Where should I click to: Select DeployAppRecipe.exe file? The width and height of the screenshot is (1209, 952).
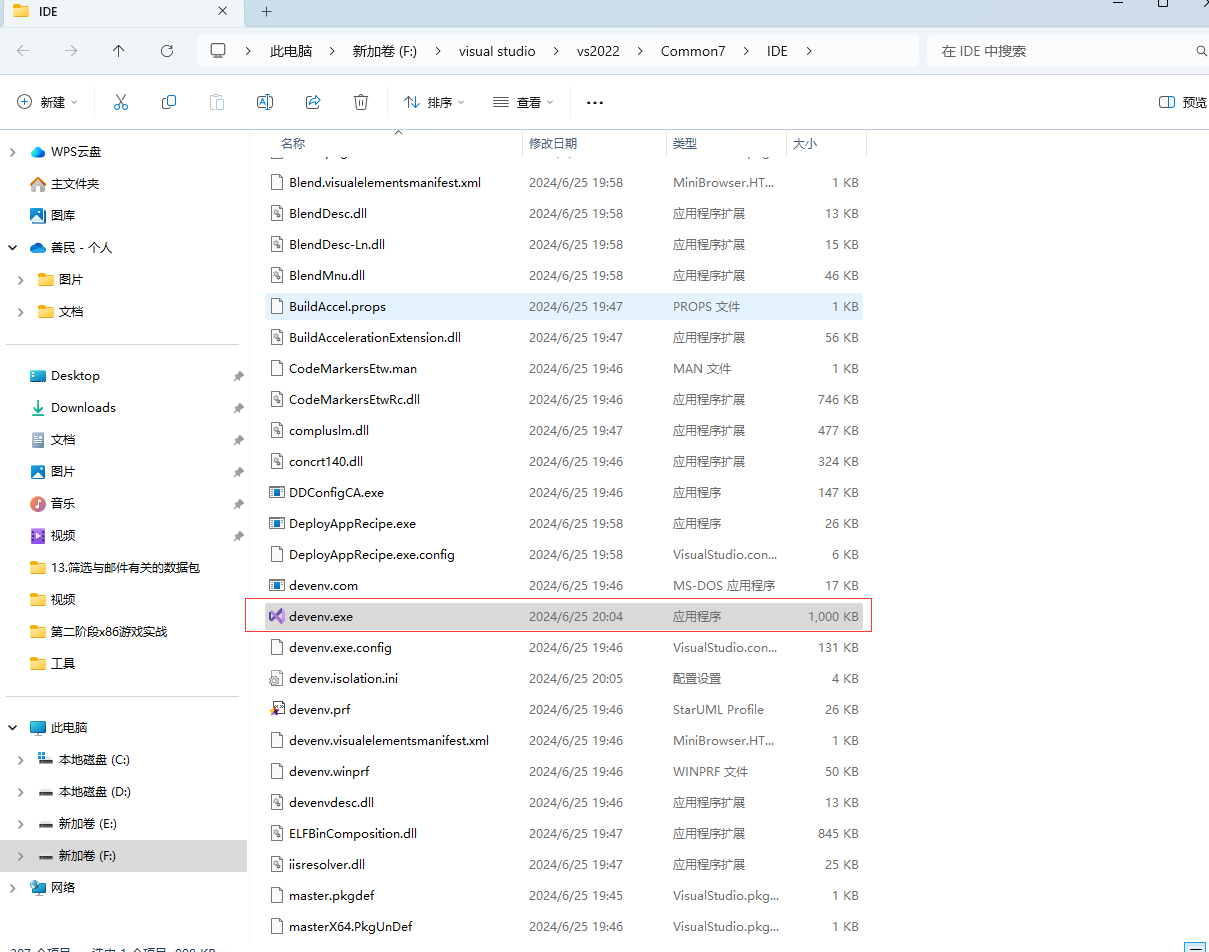[x=564, y=523]
